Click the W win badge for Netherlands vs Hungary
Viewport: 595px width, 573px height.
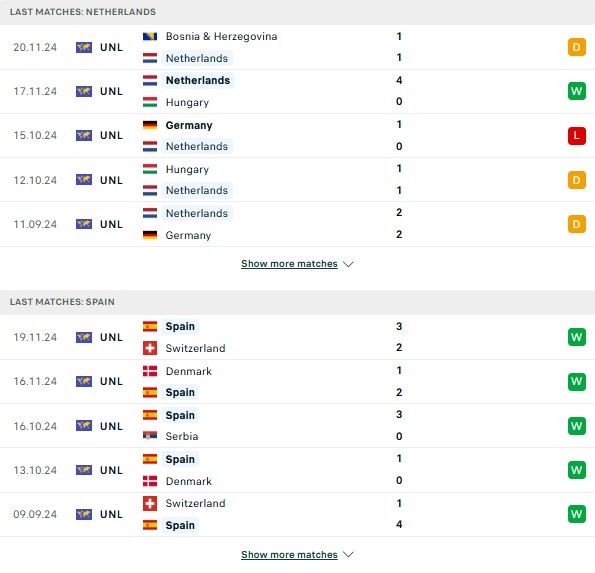[x=576, y=91]
